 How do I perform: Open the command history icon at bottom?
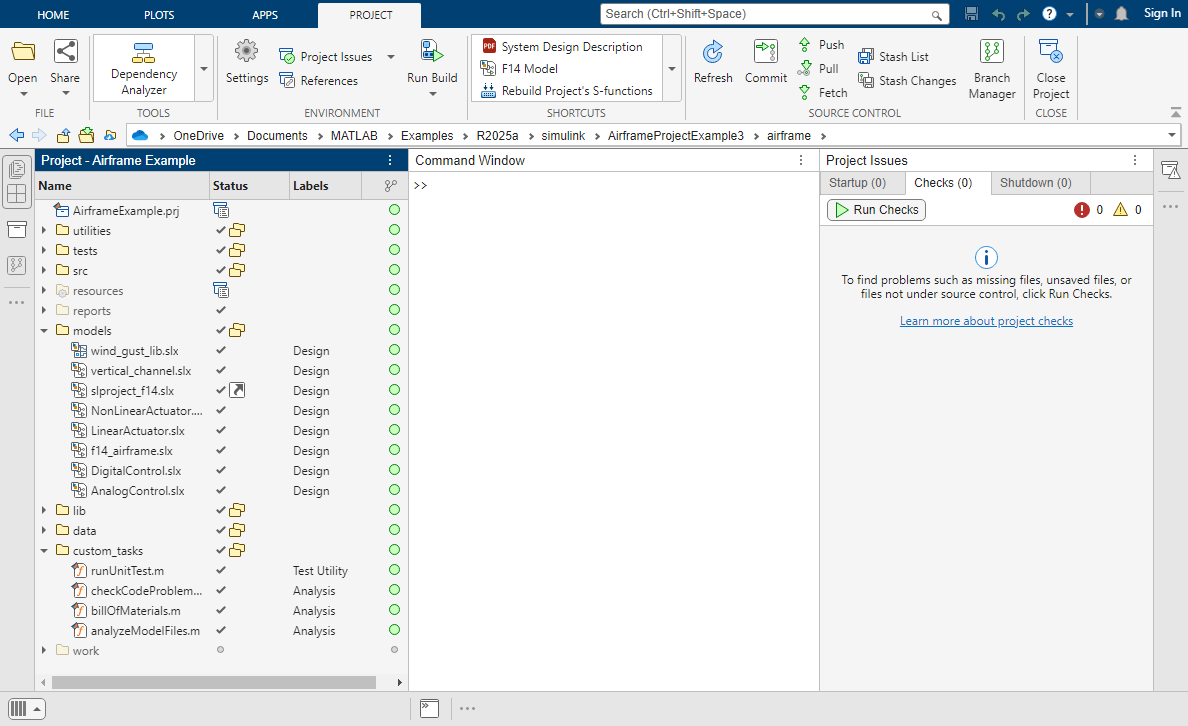[430, 709]
